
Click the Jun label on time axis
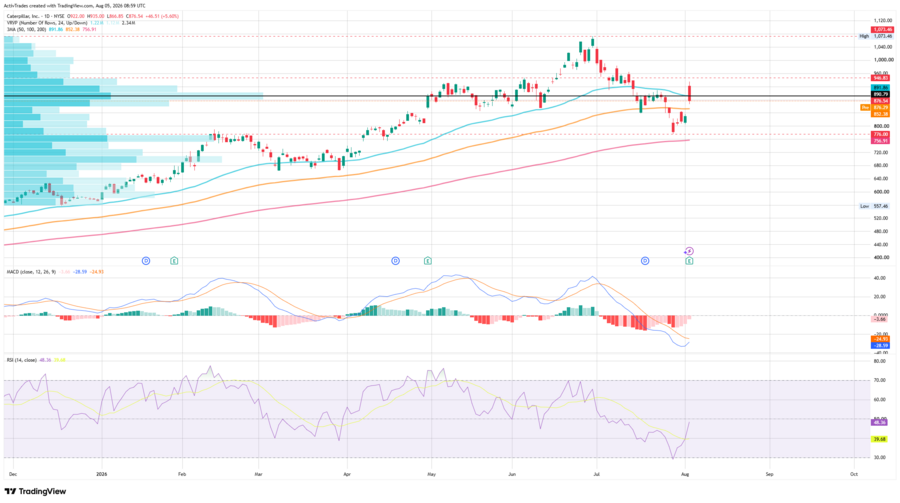click(512, 474)
